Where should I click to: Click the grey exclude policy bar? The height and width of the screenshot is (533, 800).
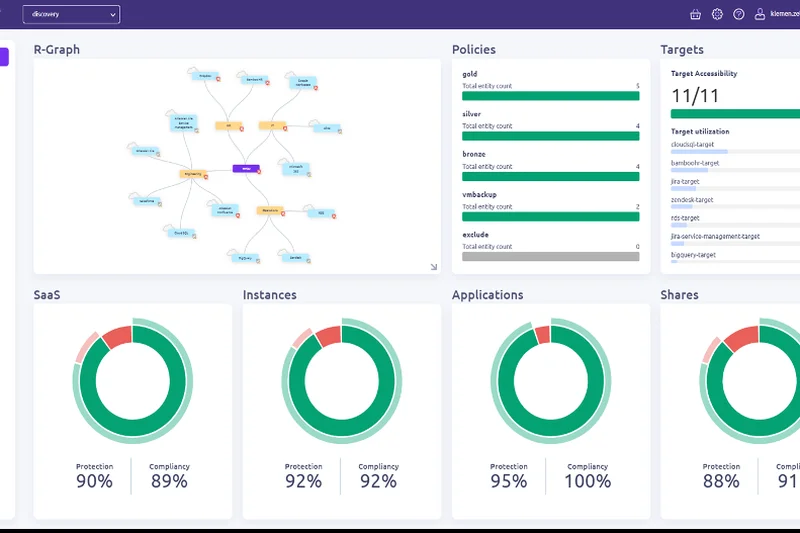click(550, 257)
